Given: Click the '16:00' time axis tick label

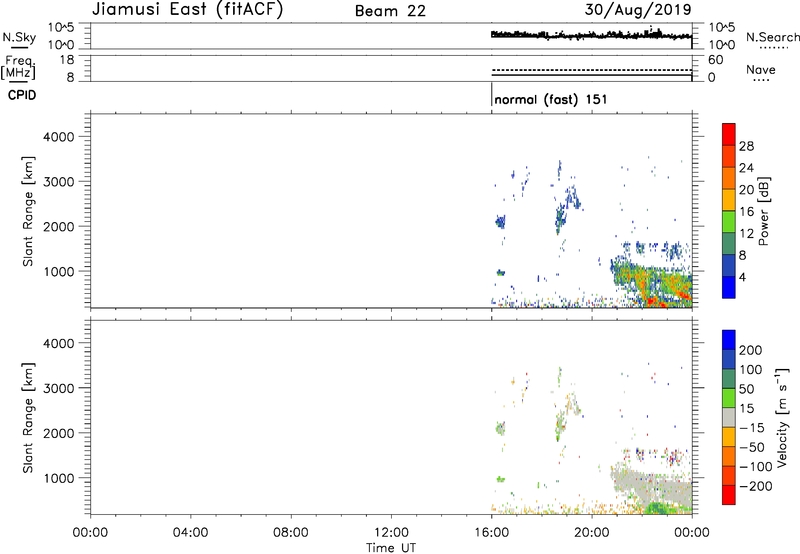Looking at the screenshot, I should (491, 533).
